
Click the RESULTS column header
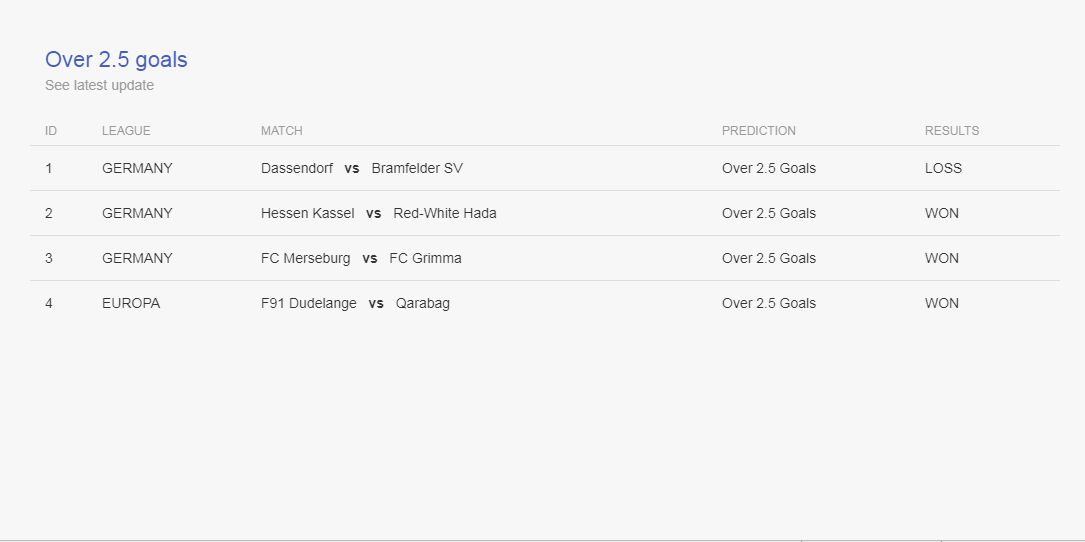point(951,131)
